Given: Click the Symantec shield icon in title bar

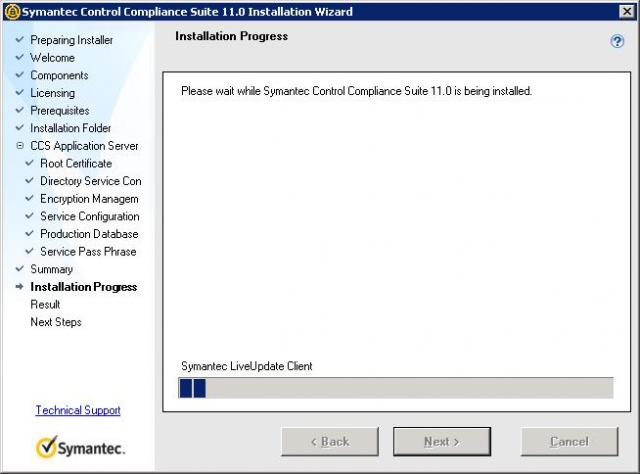Looking at the screenshot, I should point(13,11).
